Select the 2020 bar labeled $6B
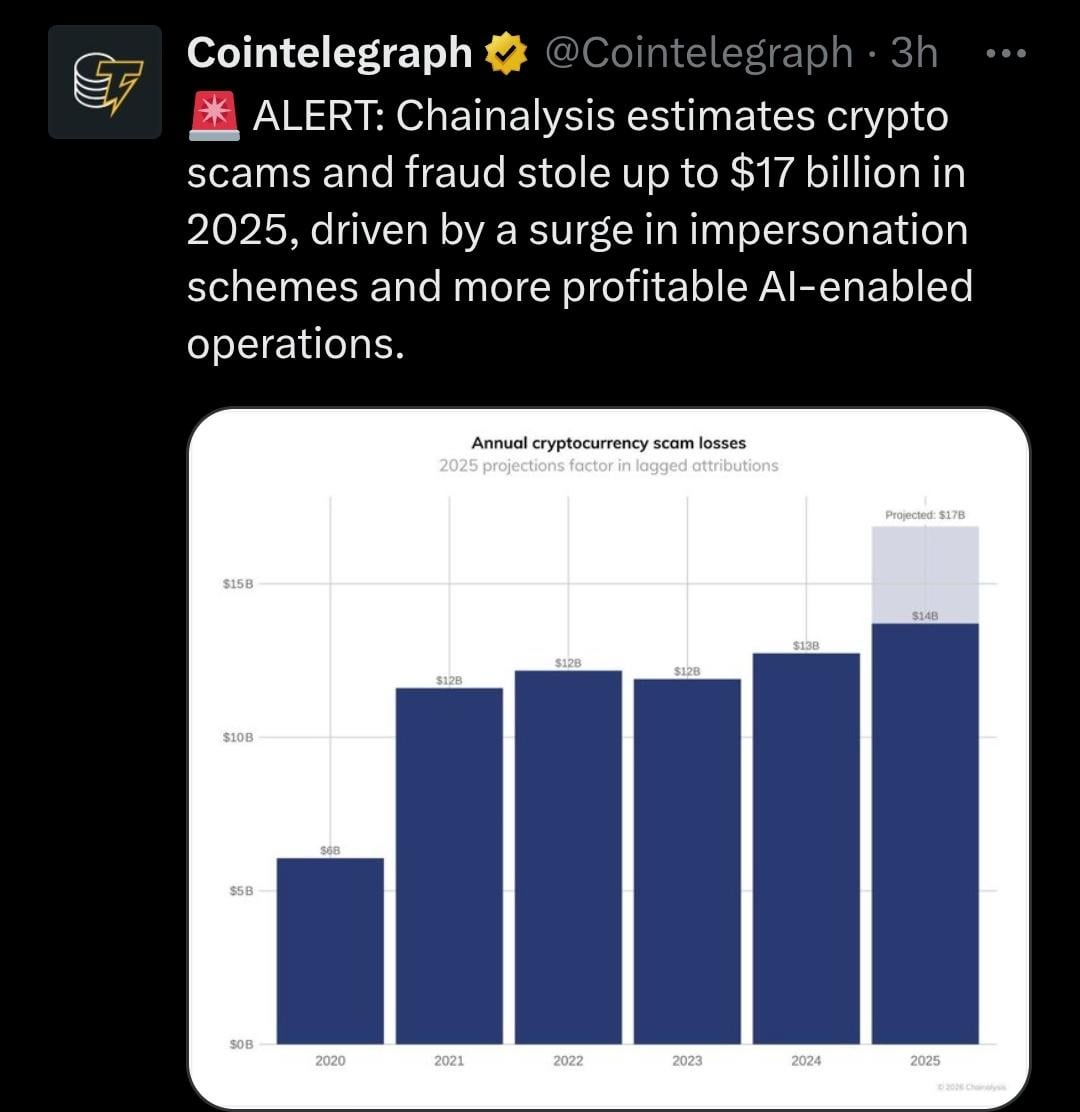 pyautogui.click(x=330, y=950)
